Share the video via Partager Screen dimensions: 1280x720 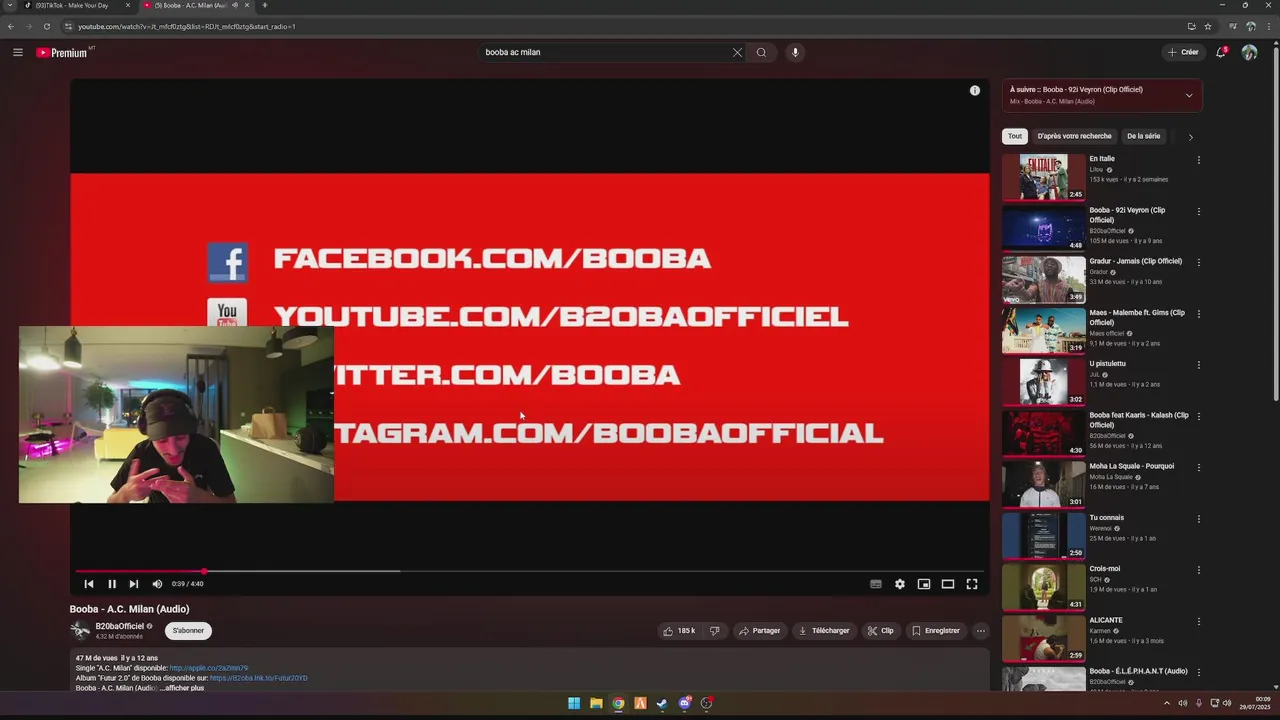tap(759, 631)
